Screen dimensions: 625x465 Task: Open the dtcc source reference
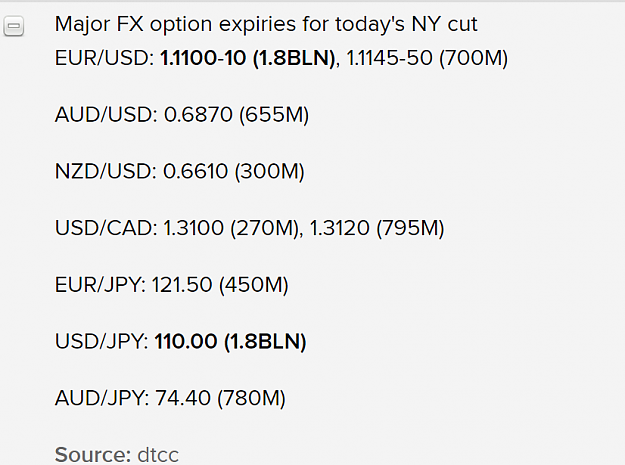tap(158, 455)
